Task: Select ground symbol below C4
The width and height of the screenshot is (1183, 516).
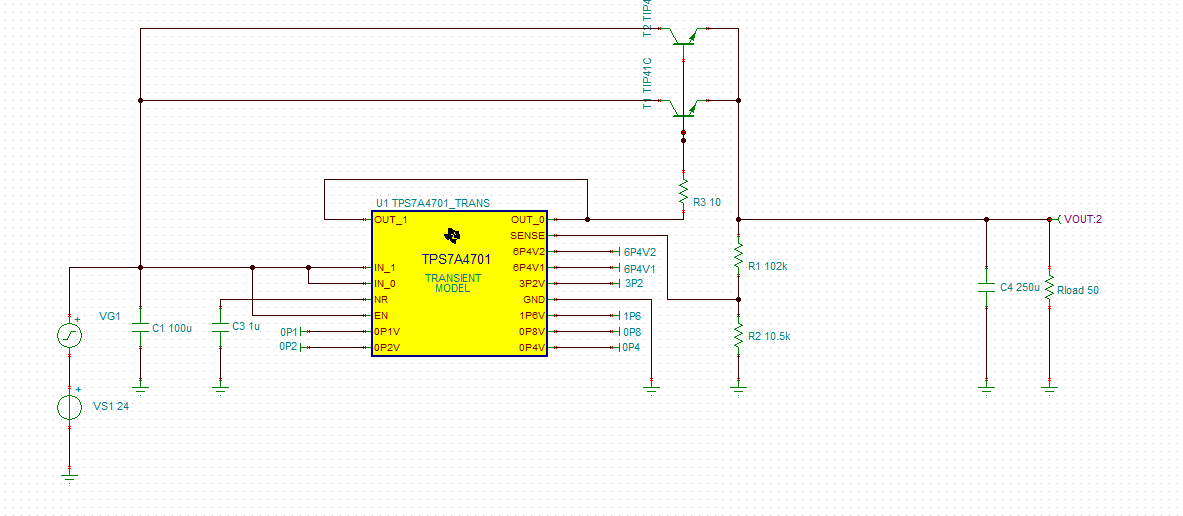Action: point(986,389)
